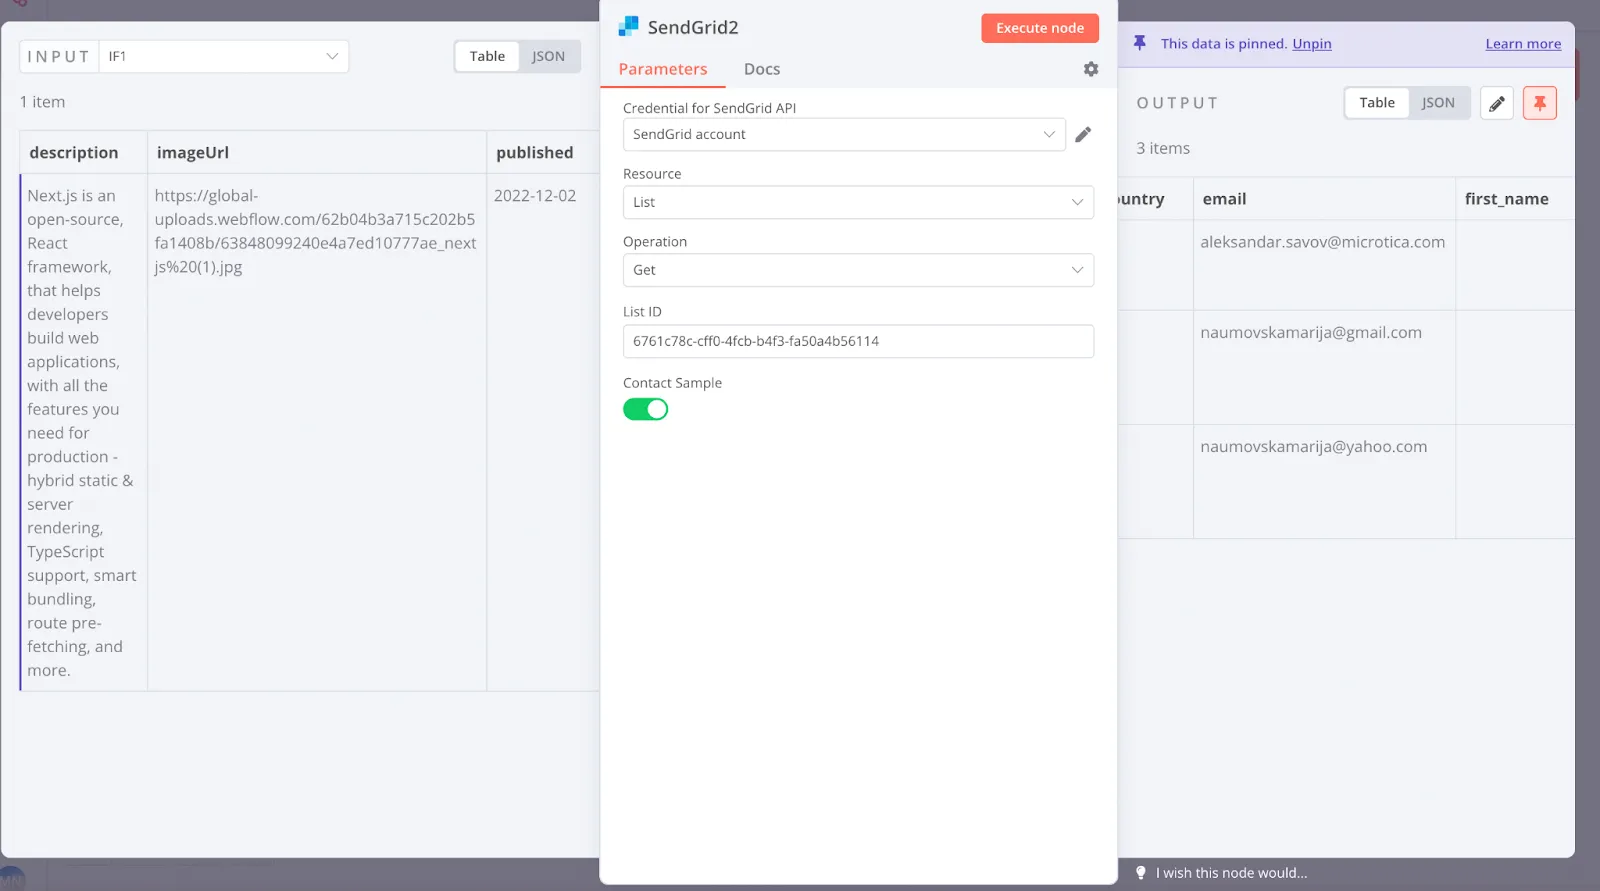Open the Operation dropdown showing Get
The width and height of the screenshot is (1600, 891).
tap(858, 270)
